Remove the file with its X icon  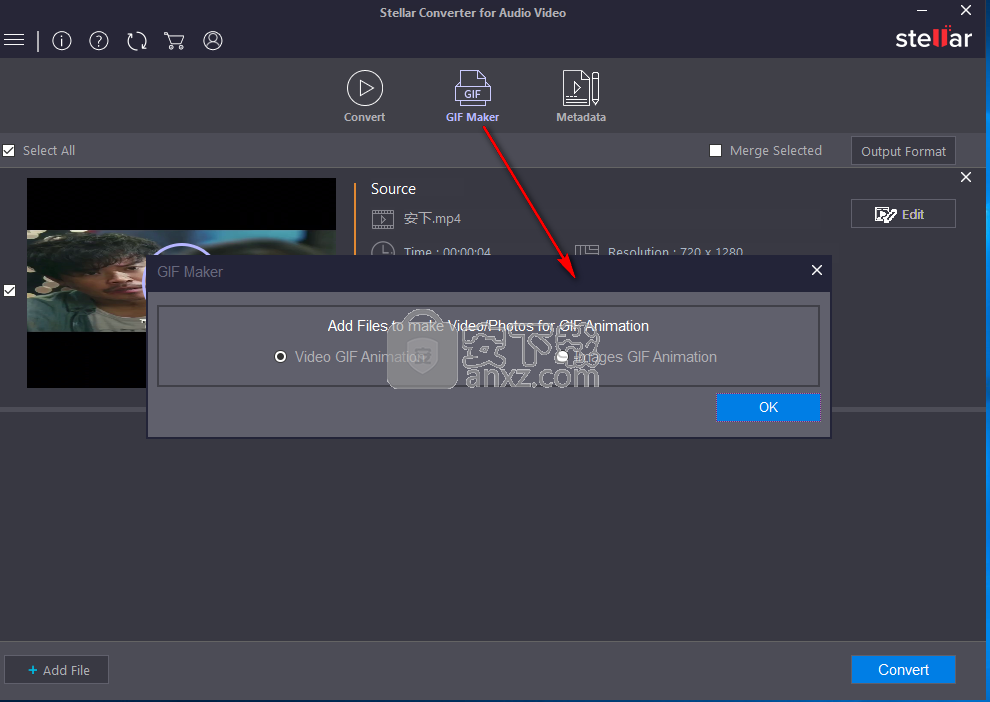coord(965,177)
